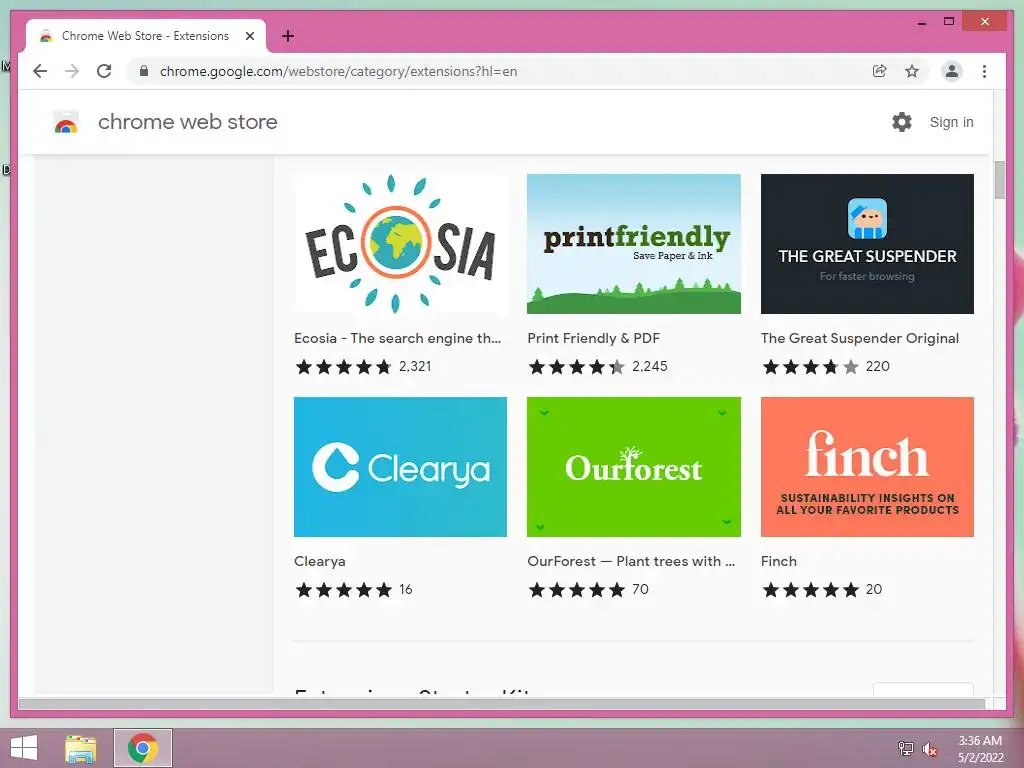1024x768 pixels.
Task: Share this page using the share icon
Action: [x=880, y=71]
